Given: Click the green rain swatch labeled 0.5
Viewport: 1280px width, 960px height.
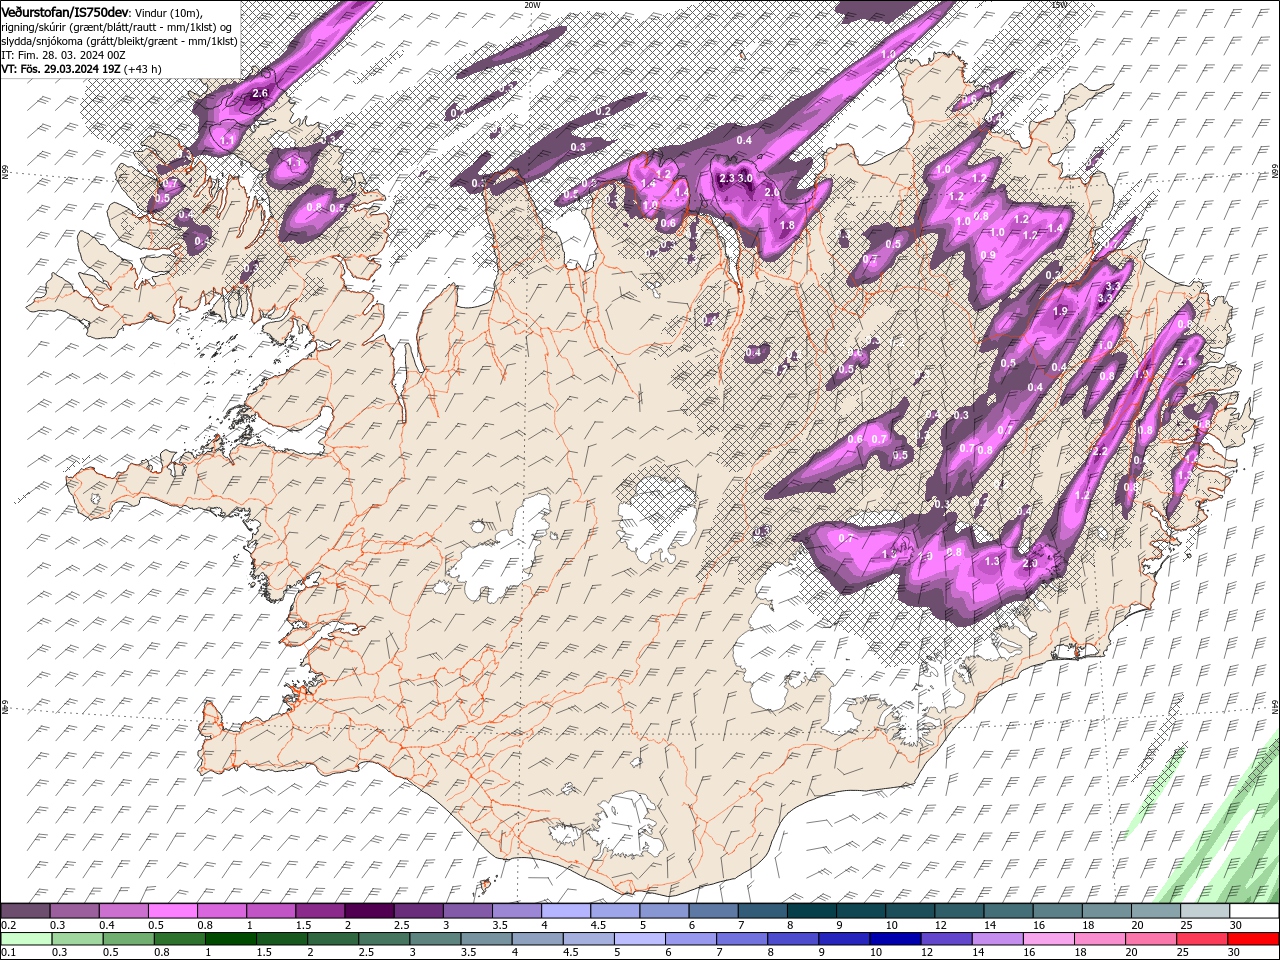Looking at the screenshot, I should click(129, 939).
